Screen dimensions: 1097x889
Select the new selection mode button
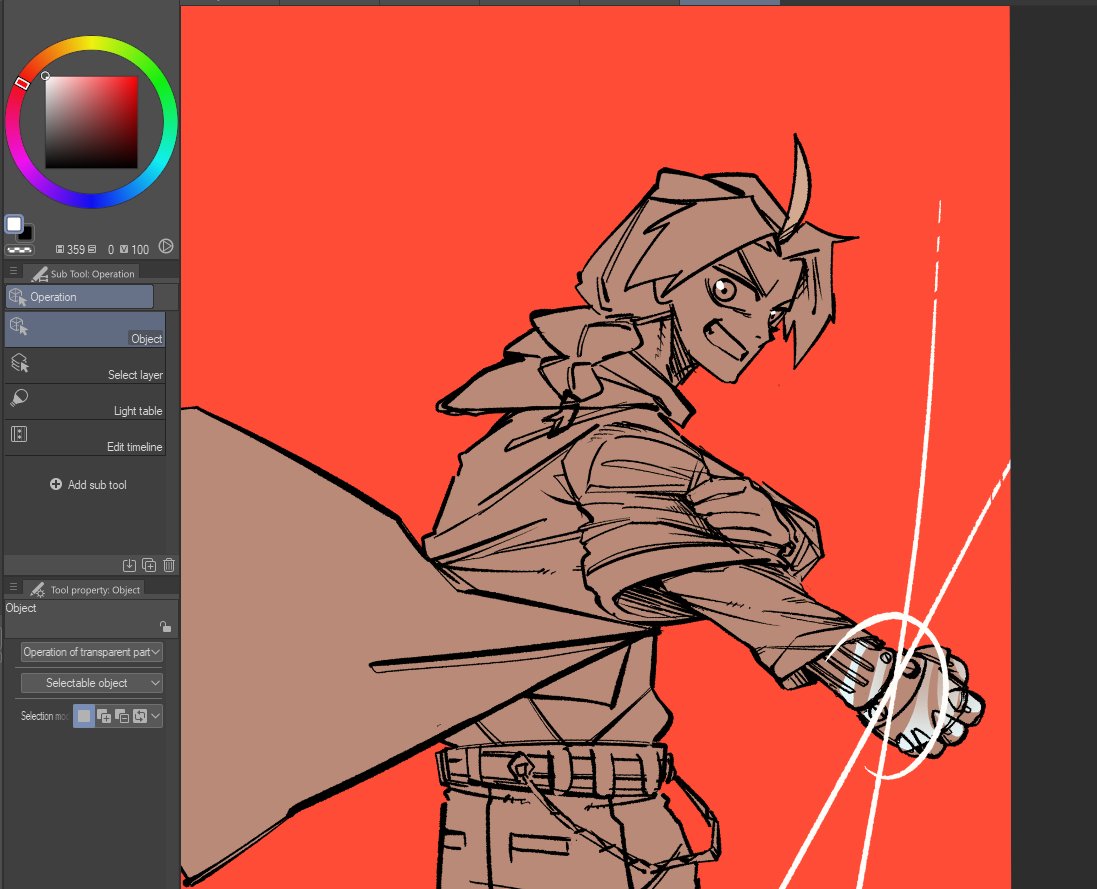84,716
